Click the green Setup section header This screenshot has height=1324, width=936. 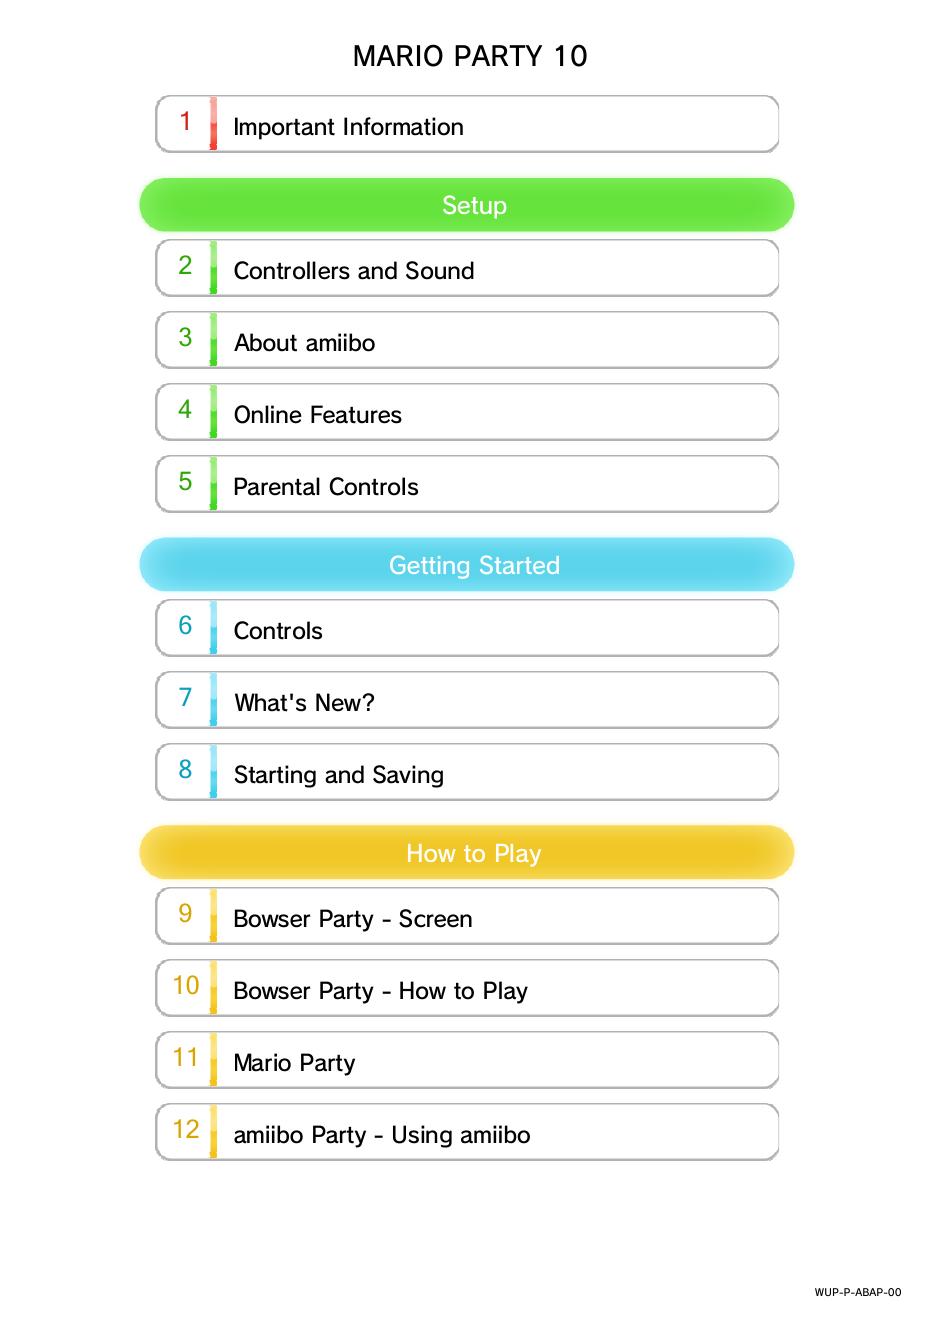point(467,205)
